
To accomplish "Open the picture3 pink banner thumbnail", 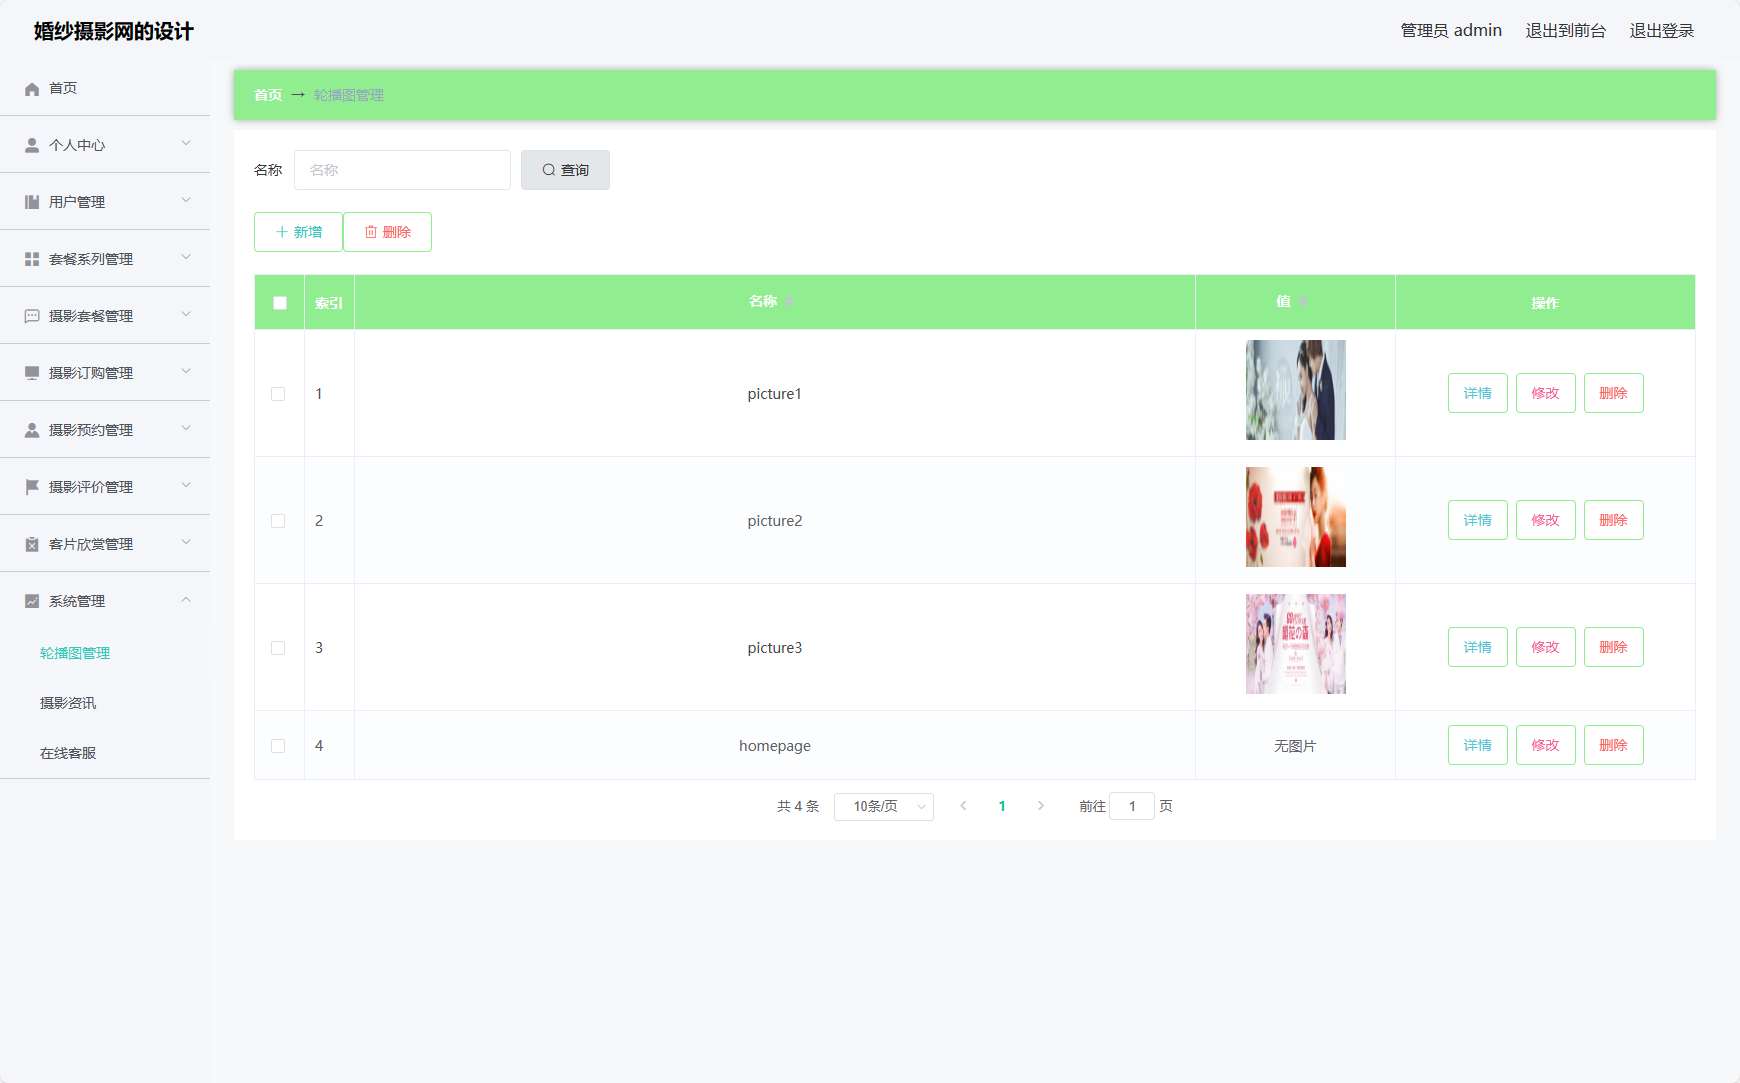I will (x=1296, y=644).
